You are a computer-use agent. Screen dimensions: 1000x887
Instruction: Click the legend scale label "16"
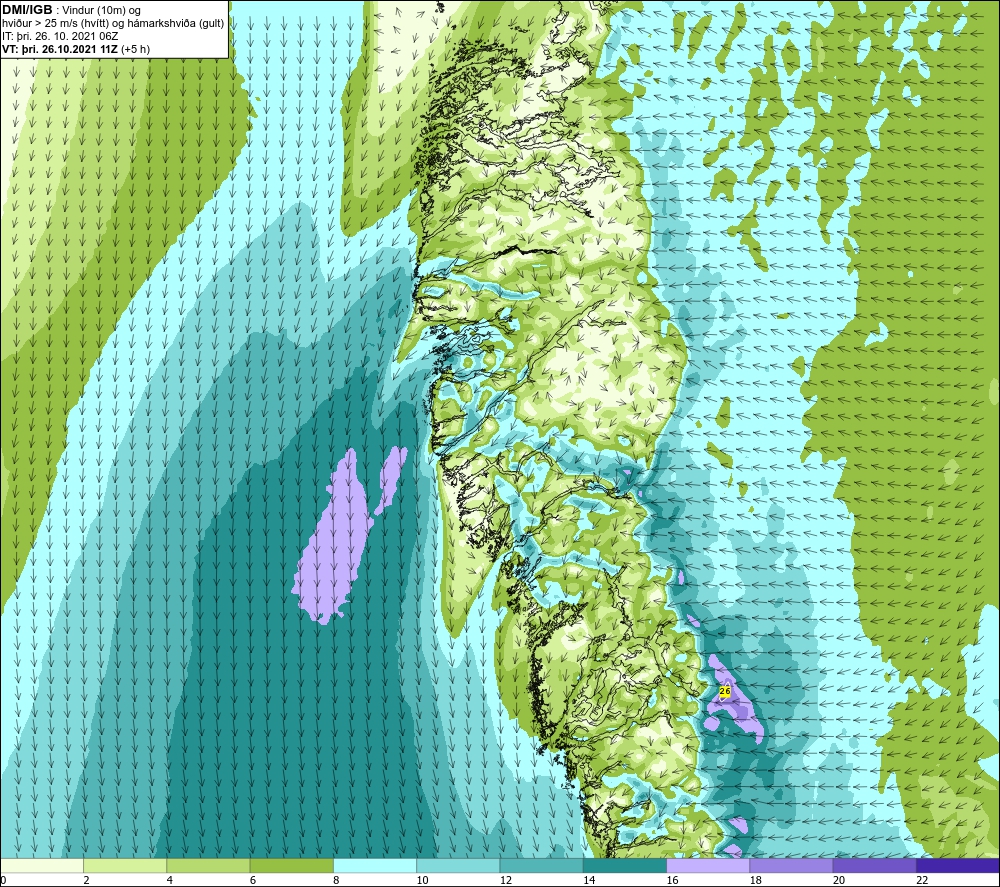[672, 880]
